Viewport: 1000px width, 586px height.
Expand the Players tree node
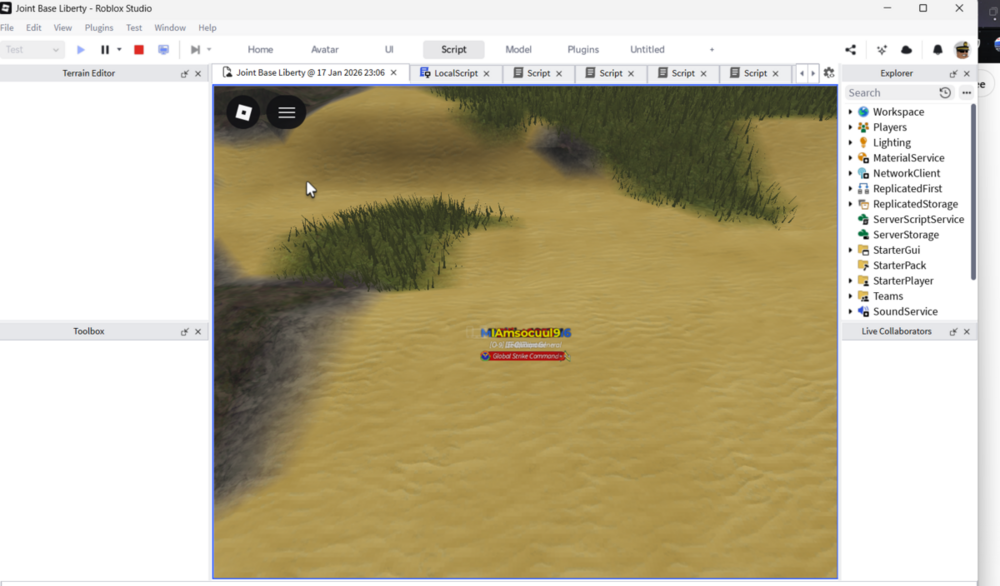pos(850,127)
